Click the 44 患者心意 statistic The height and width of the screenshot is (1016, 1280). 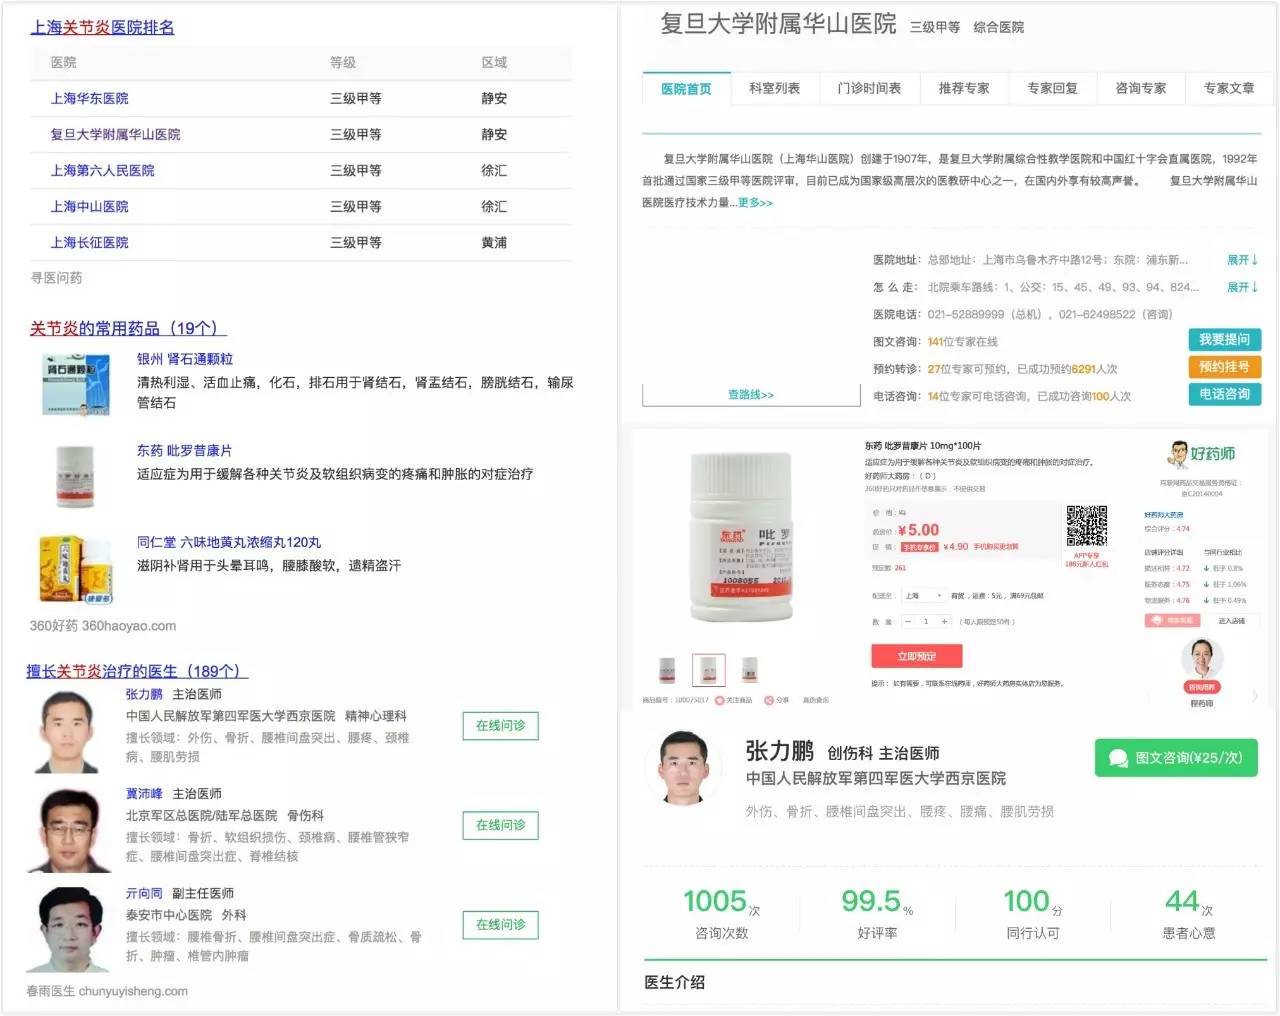click(x=1189, y=913)
